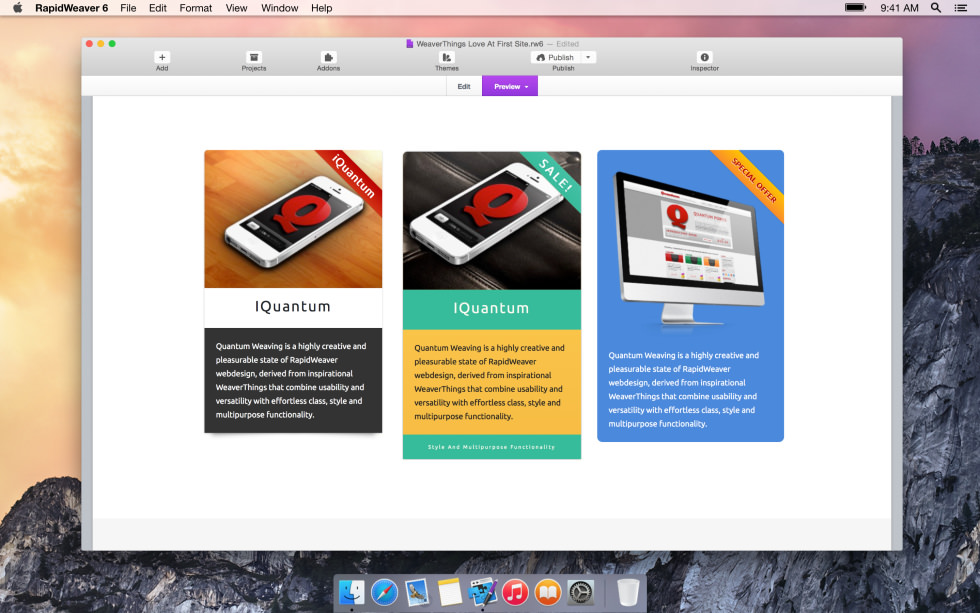Viewport: 980px width, 613px height.
Task: Click the wooden background iPhone image
Action: click(293, 219)
